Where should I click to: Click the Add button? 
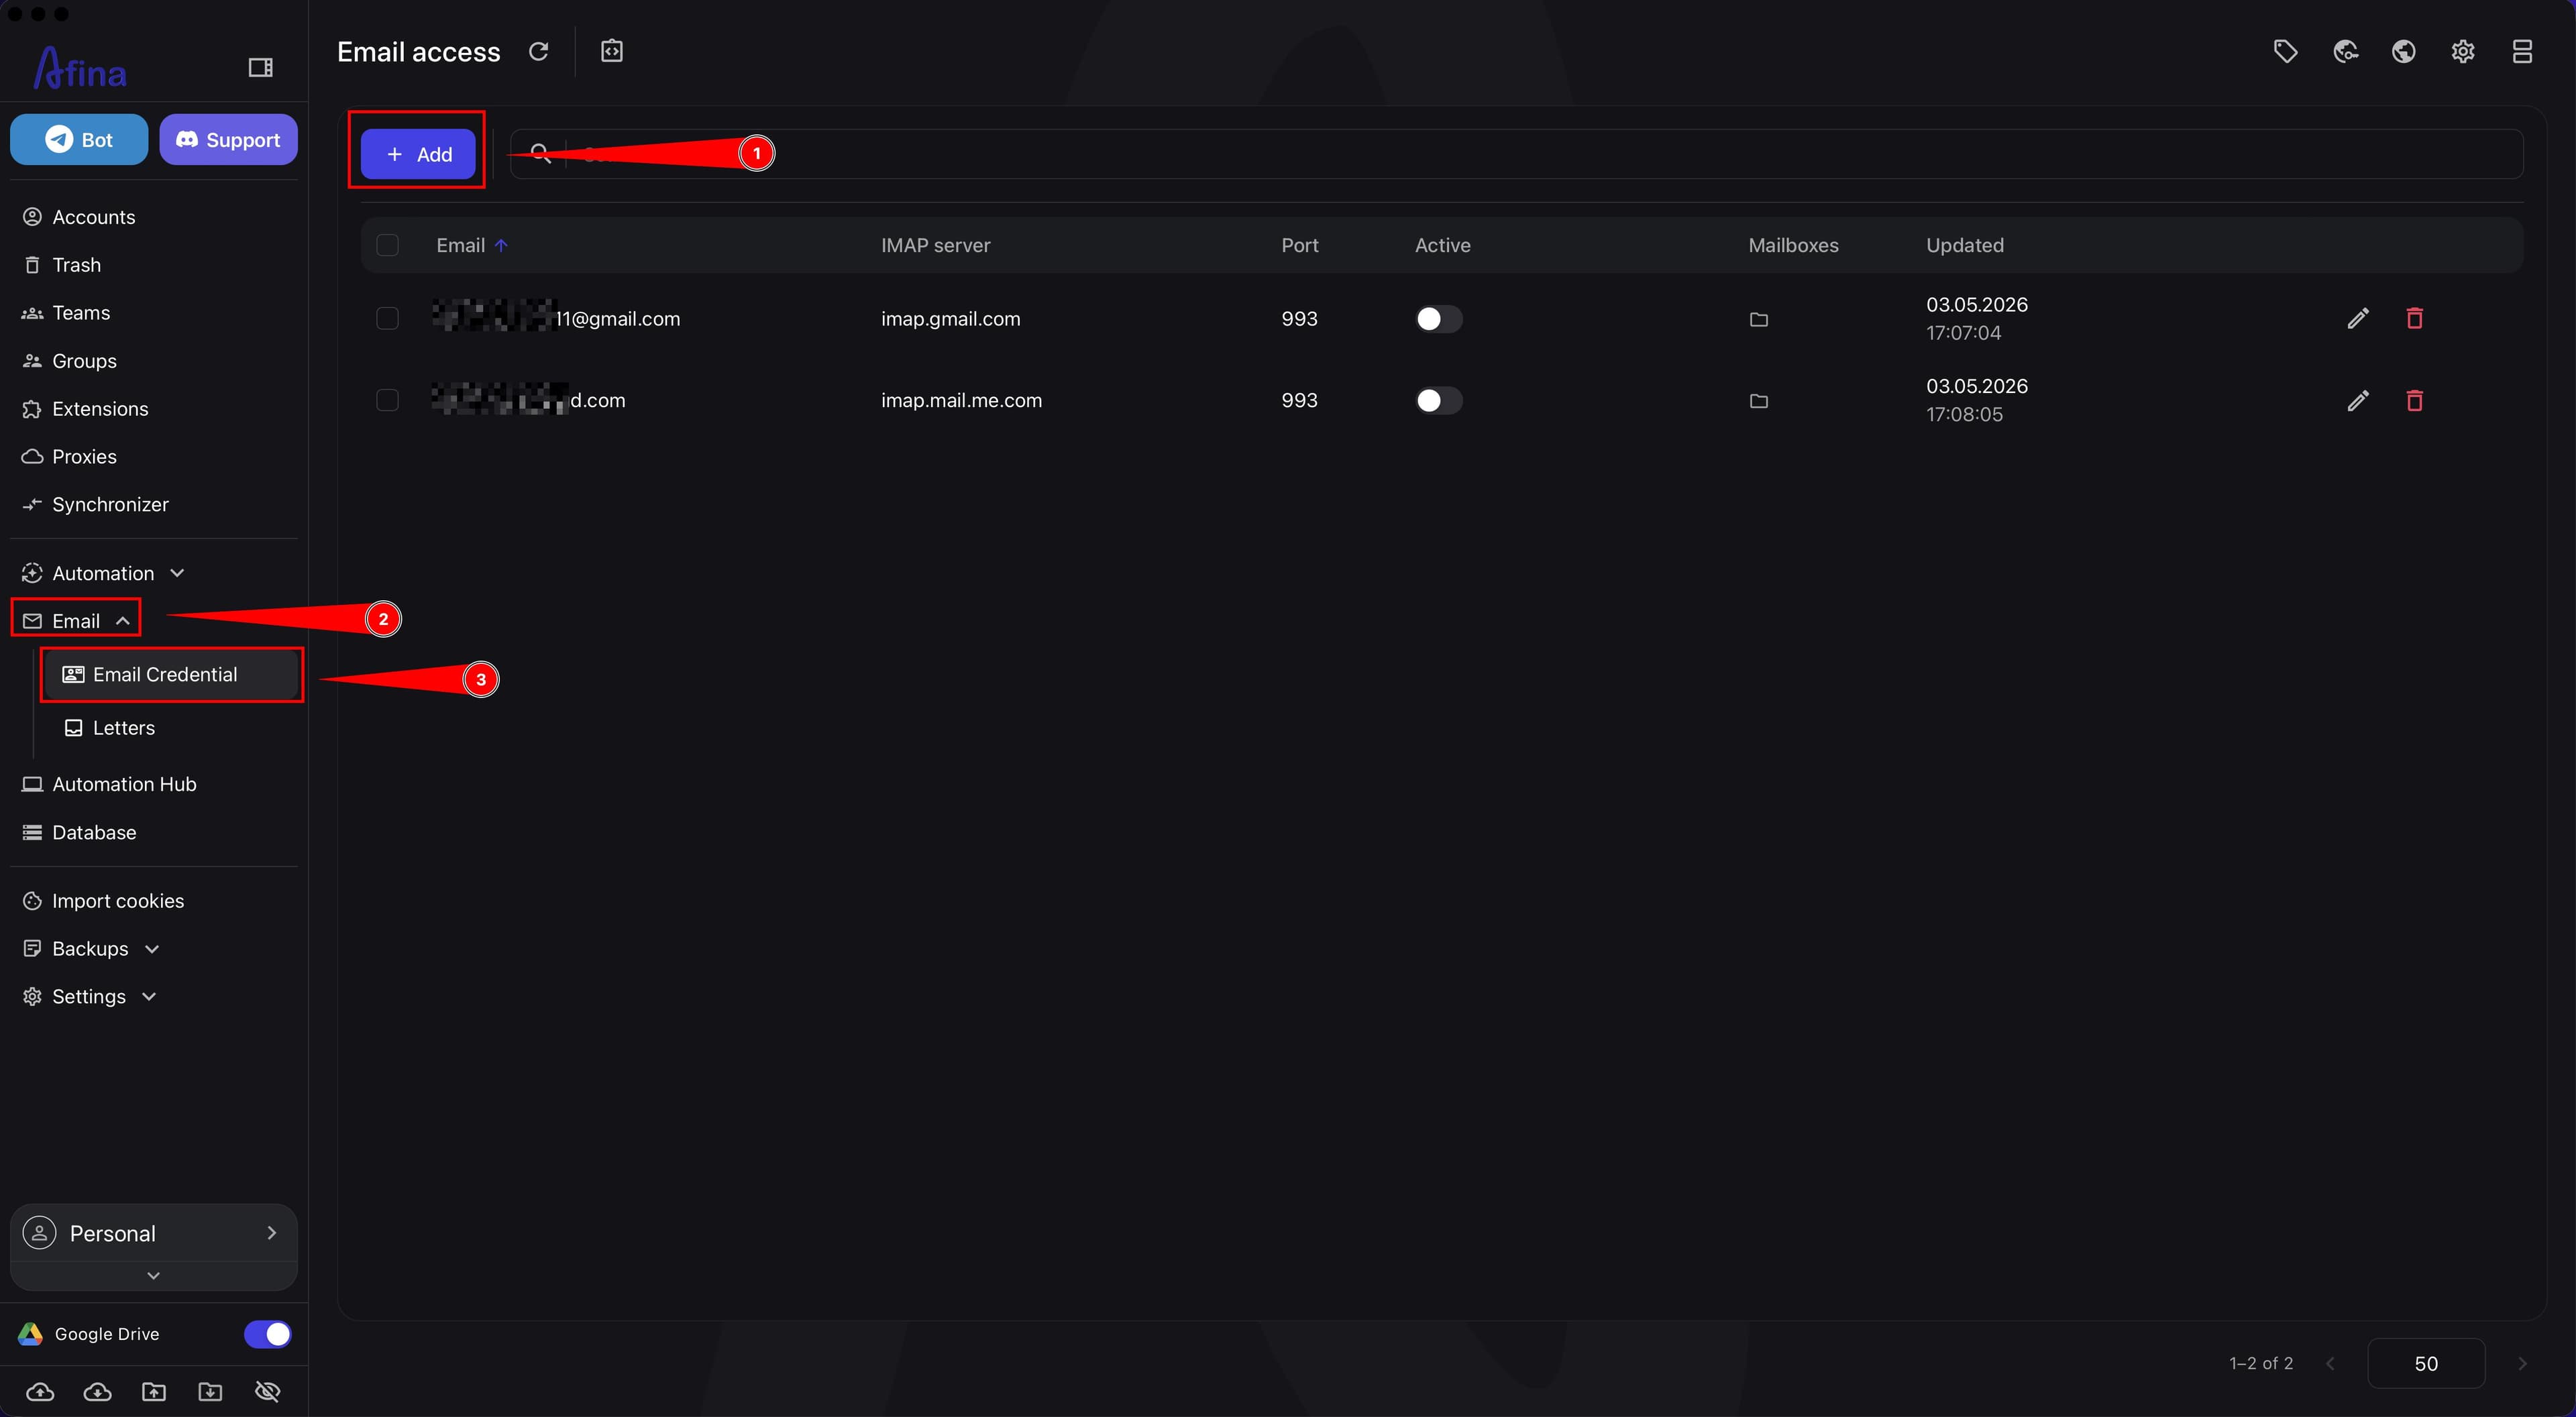[x=418, y=154]
